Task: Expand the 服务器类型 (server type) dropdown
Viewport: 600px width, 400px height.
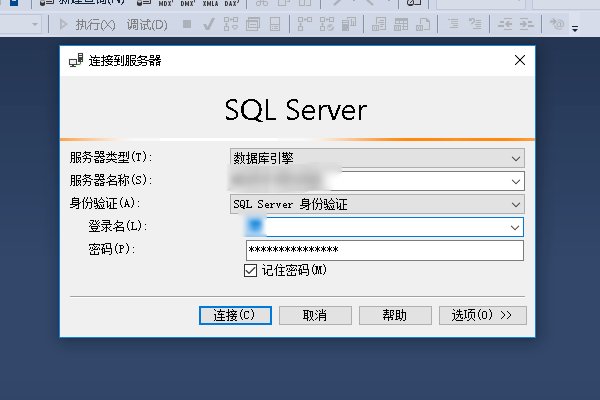Action: [516, 158]
